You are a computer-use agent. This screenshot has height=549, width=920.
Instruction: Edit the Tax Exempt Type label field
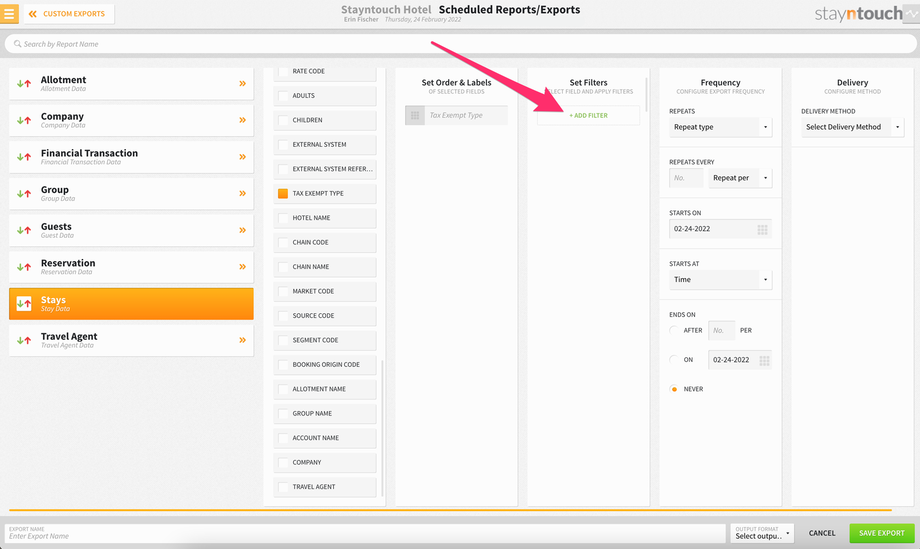pyautogui.click(x=466, y=116)
